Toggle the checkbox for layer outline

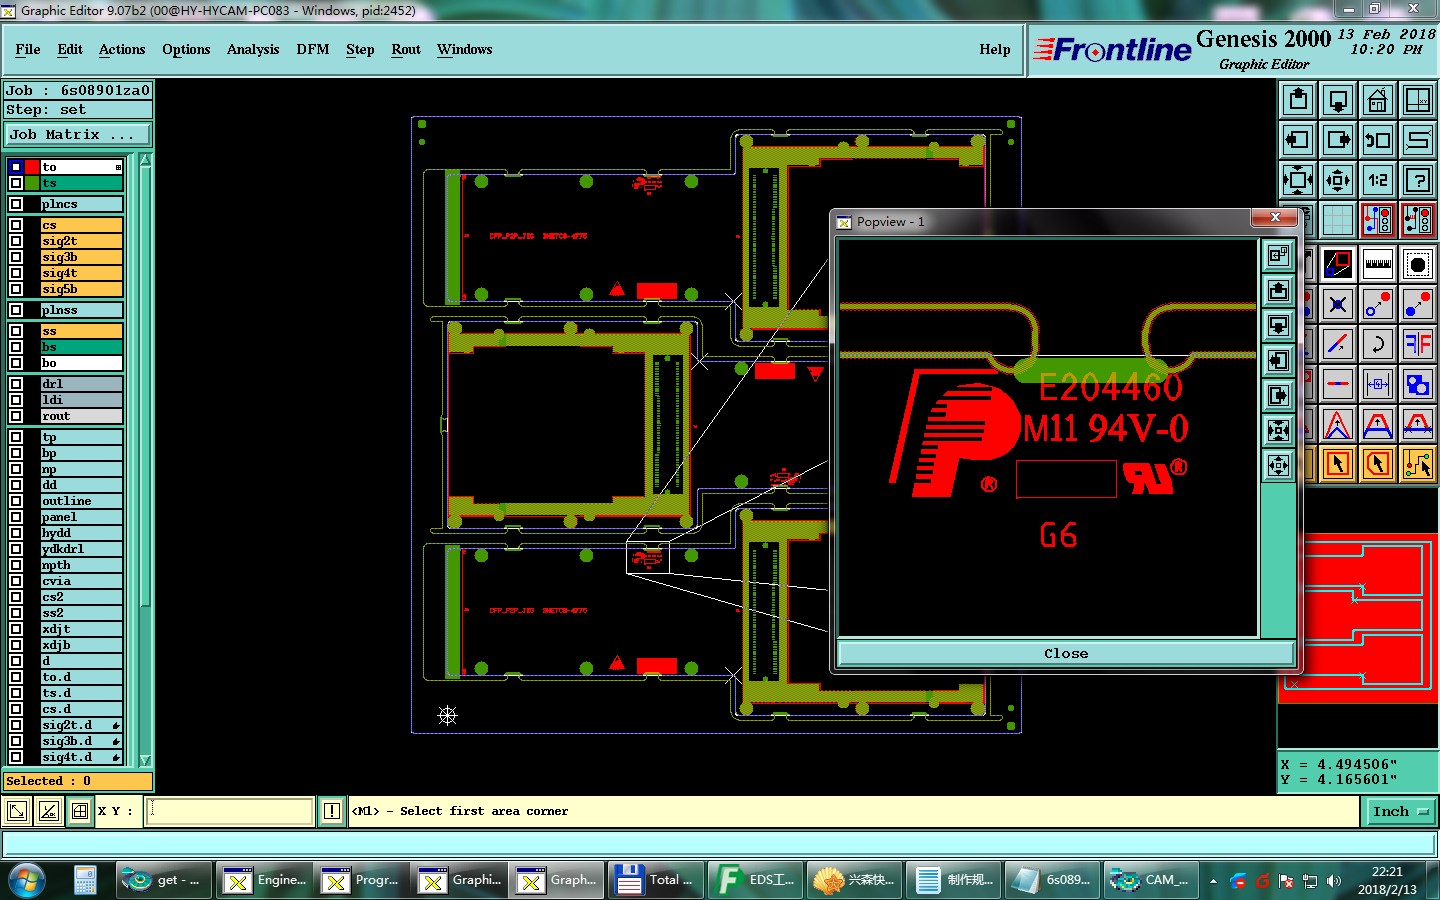pos(16,501)
